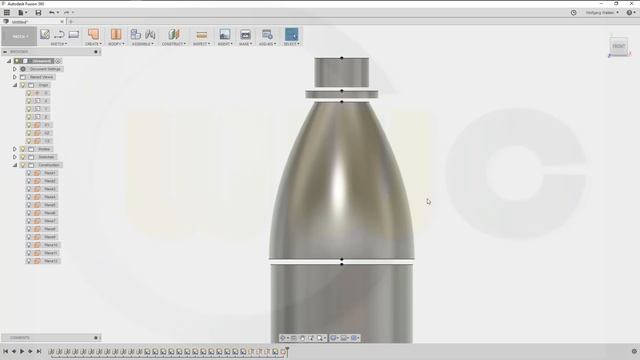Click the FRONT face of the ViewCube
This screenshot has width=640, height=360.
pos(618,46)
